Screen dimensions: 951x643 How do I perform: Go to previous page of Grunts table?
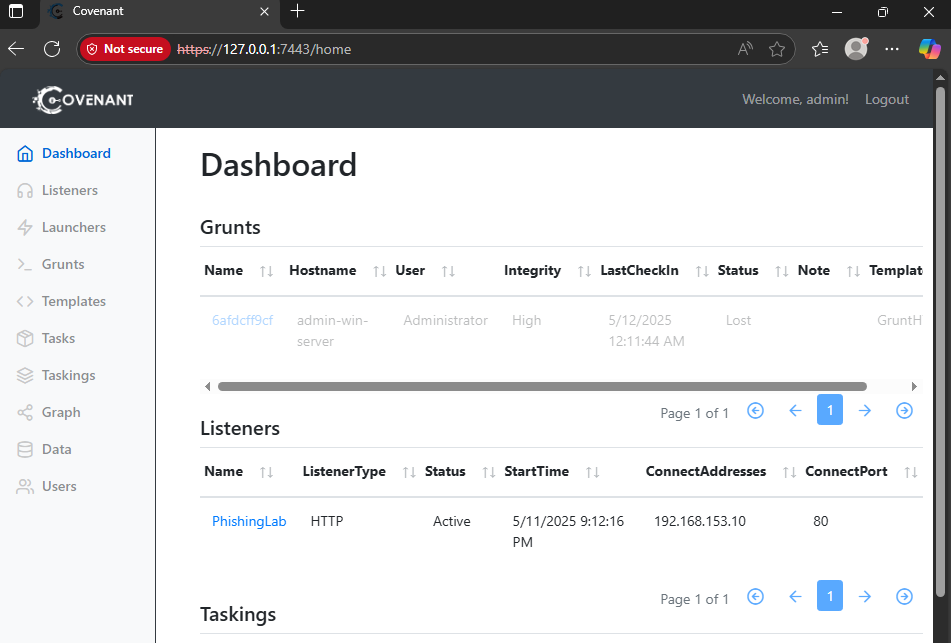(795, 411)
